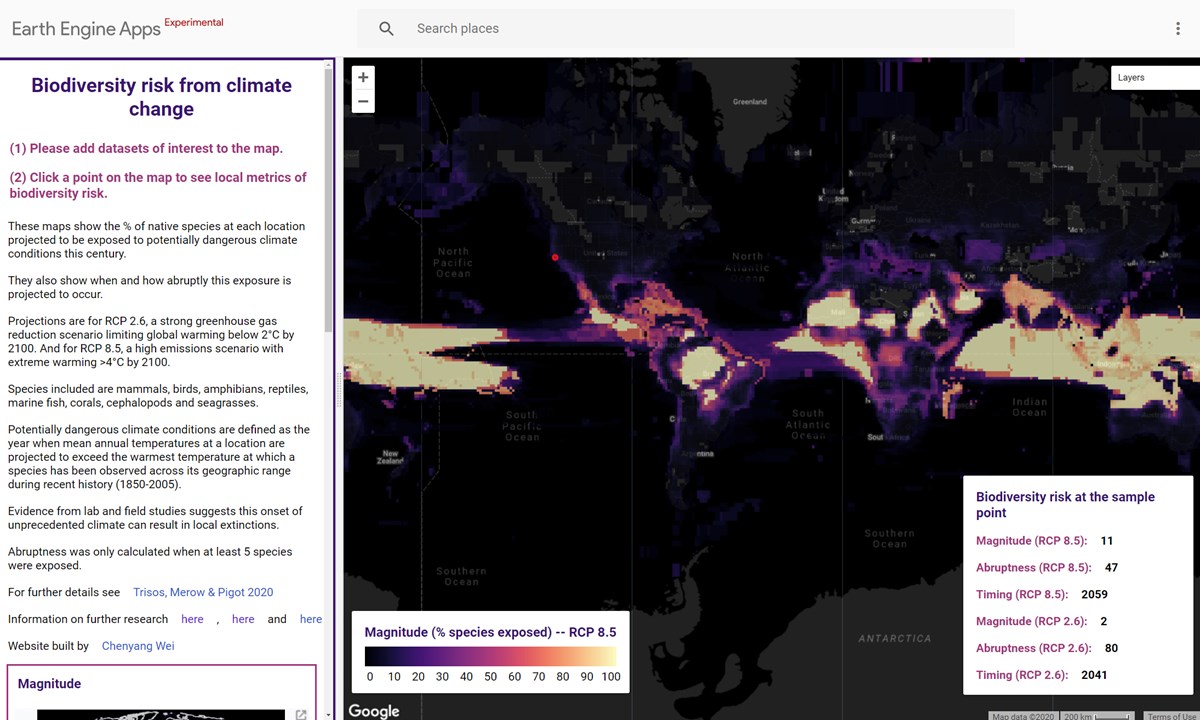Click the three-dot overflow icon top right

point(1178,28)
